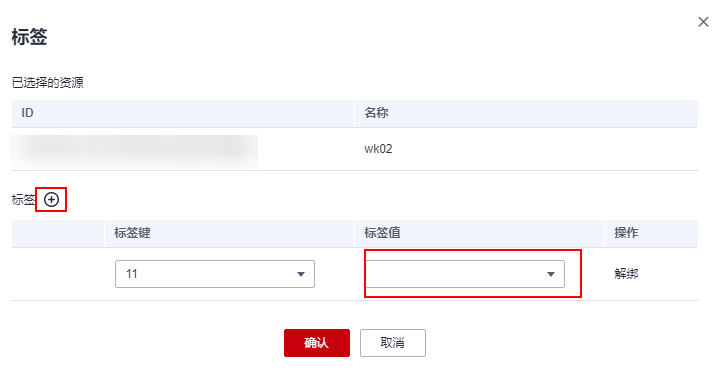Viewport: 718px width, 373px height.
Task: Expand the tag key dropdown arrow next to 11
Action: 301,274
